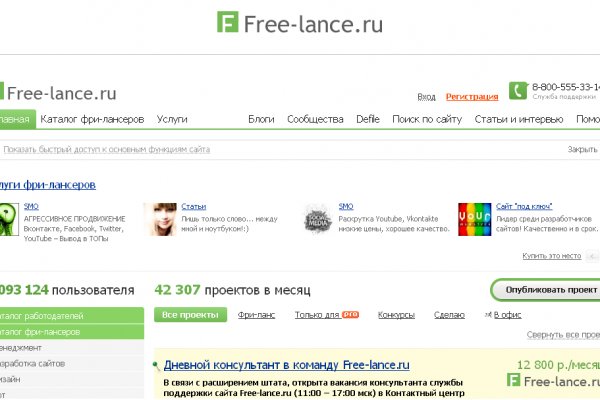Open the Услуги menu item
This screenshot has width=600, height=400.
[172, 119]
